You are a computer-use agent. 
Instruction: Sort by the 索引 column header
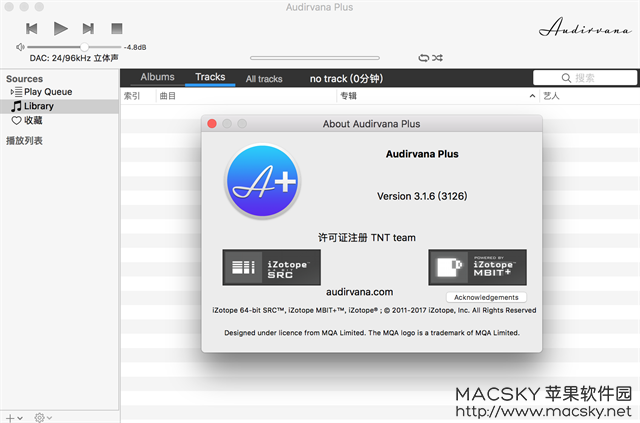[132, 96]
